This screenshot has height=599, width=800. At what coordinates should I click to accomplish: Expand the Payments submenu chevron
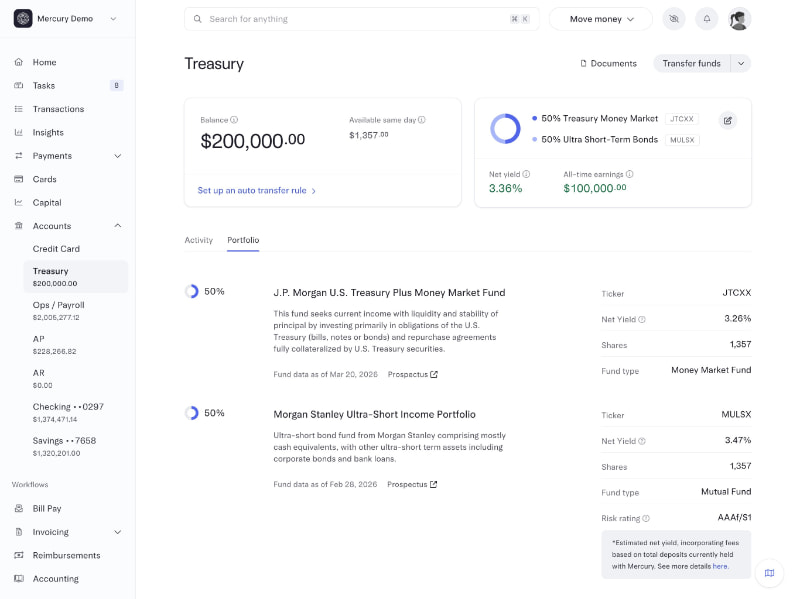[118, 156]
